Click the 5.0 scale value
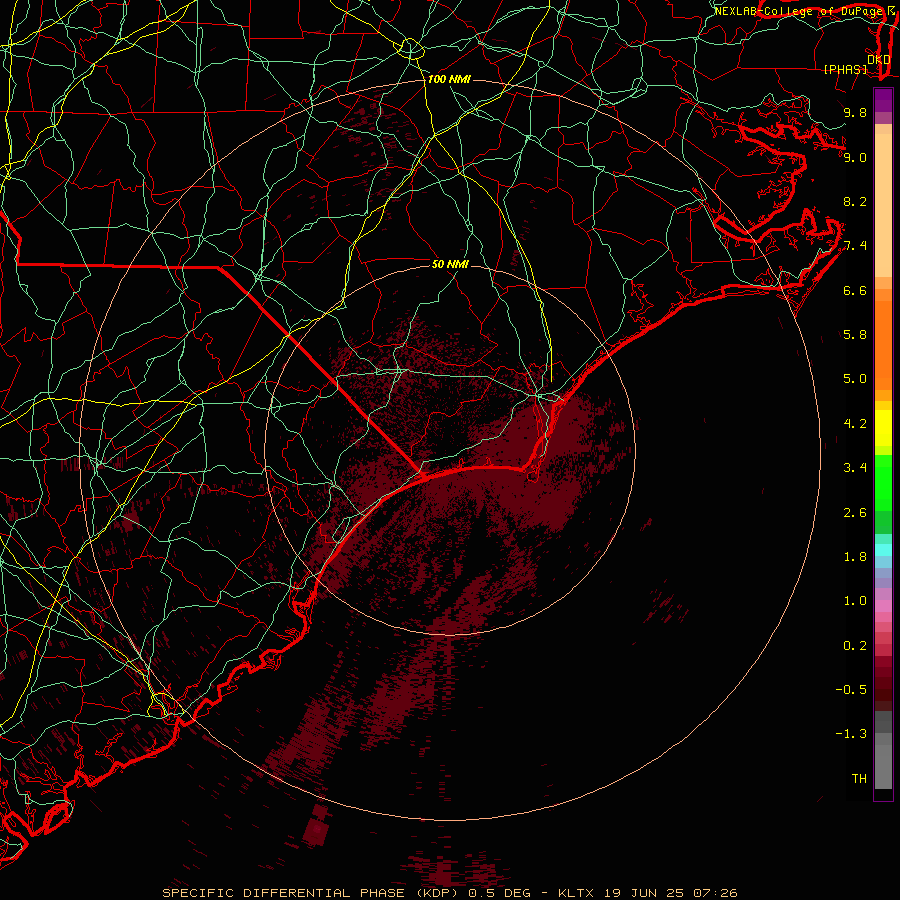 click(x=855, y=379)
